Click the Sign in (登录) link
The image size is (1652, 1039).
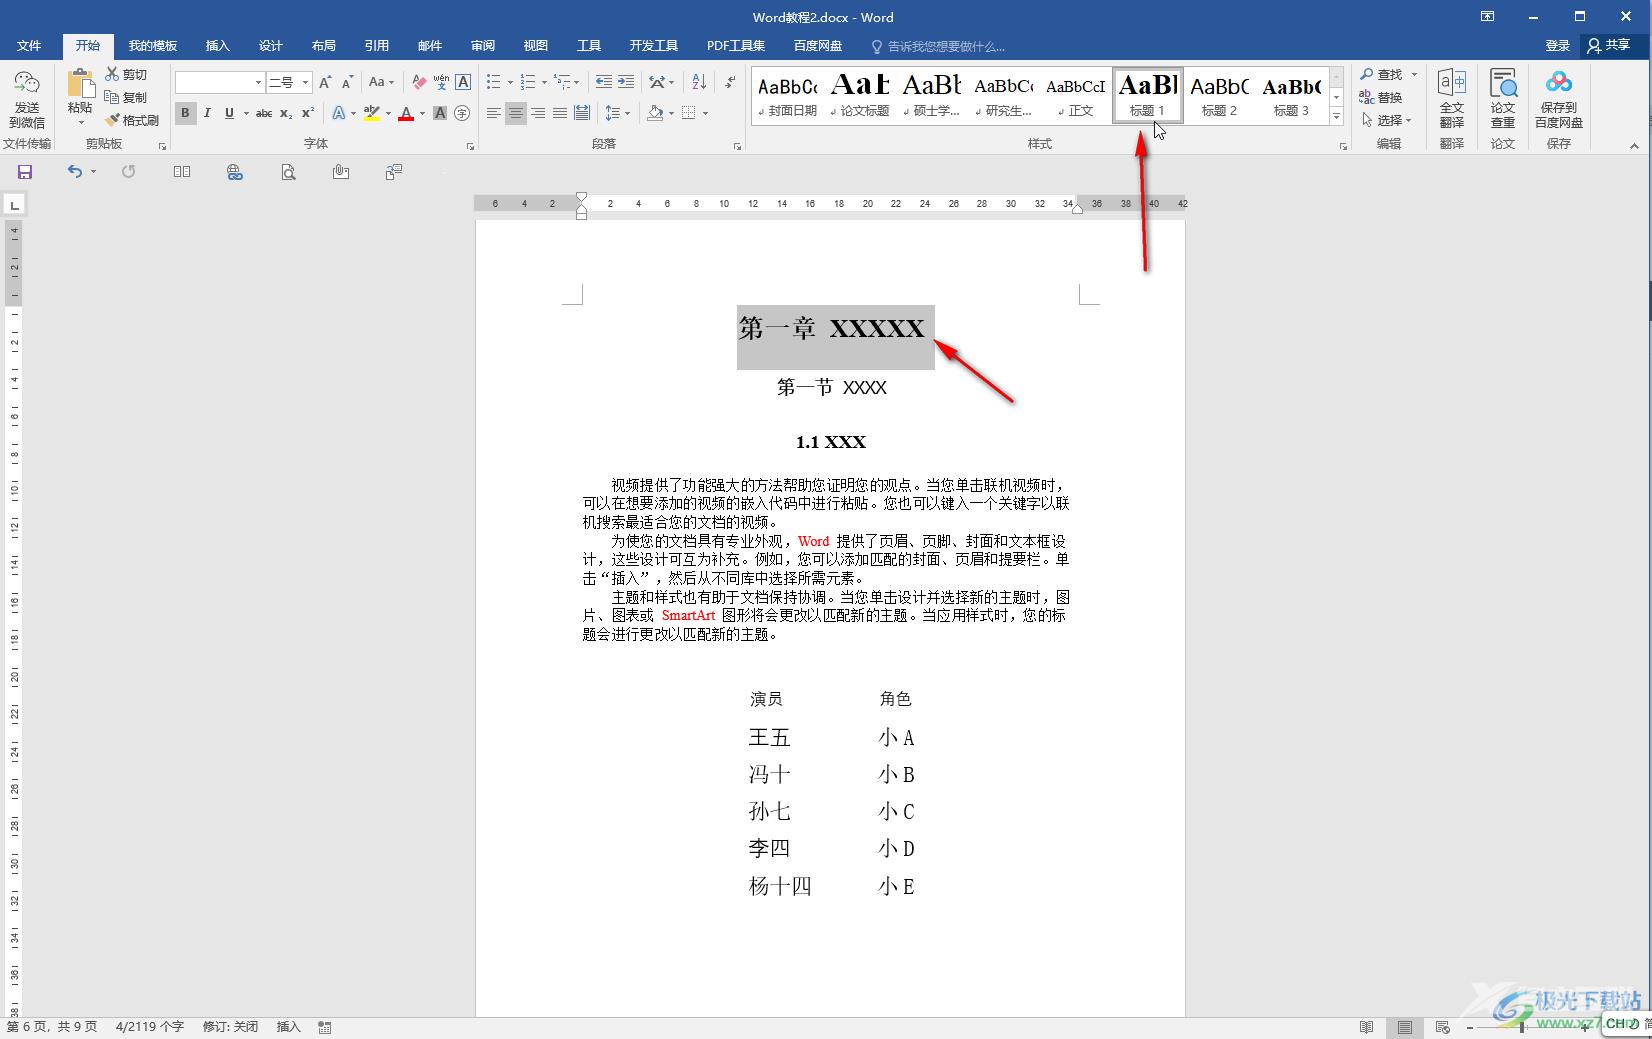pos(1558,45)
